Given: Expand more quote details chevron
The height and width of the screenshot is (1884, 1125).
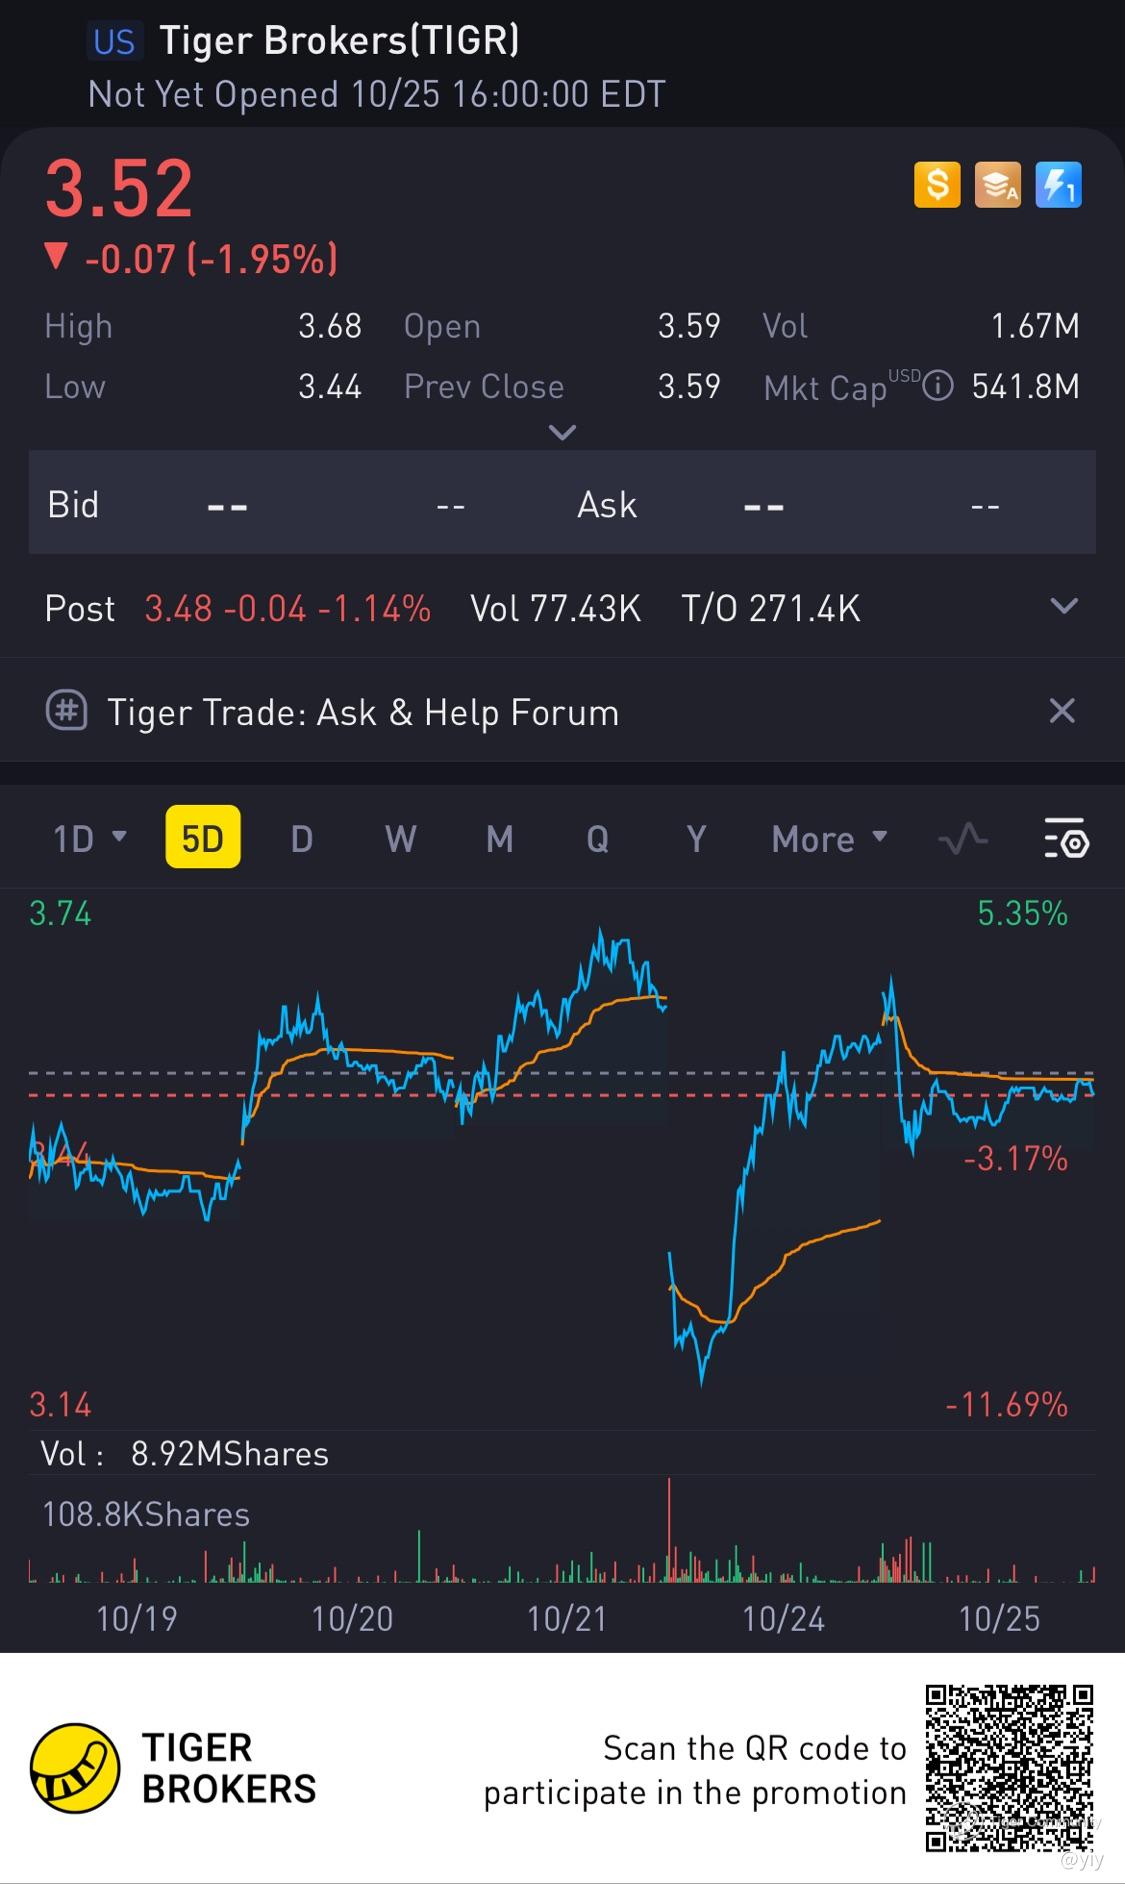Looking at the screenshot, I should pyautogui.click(x=563, y=433).
